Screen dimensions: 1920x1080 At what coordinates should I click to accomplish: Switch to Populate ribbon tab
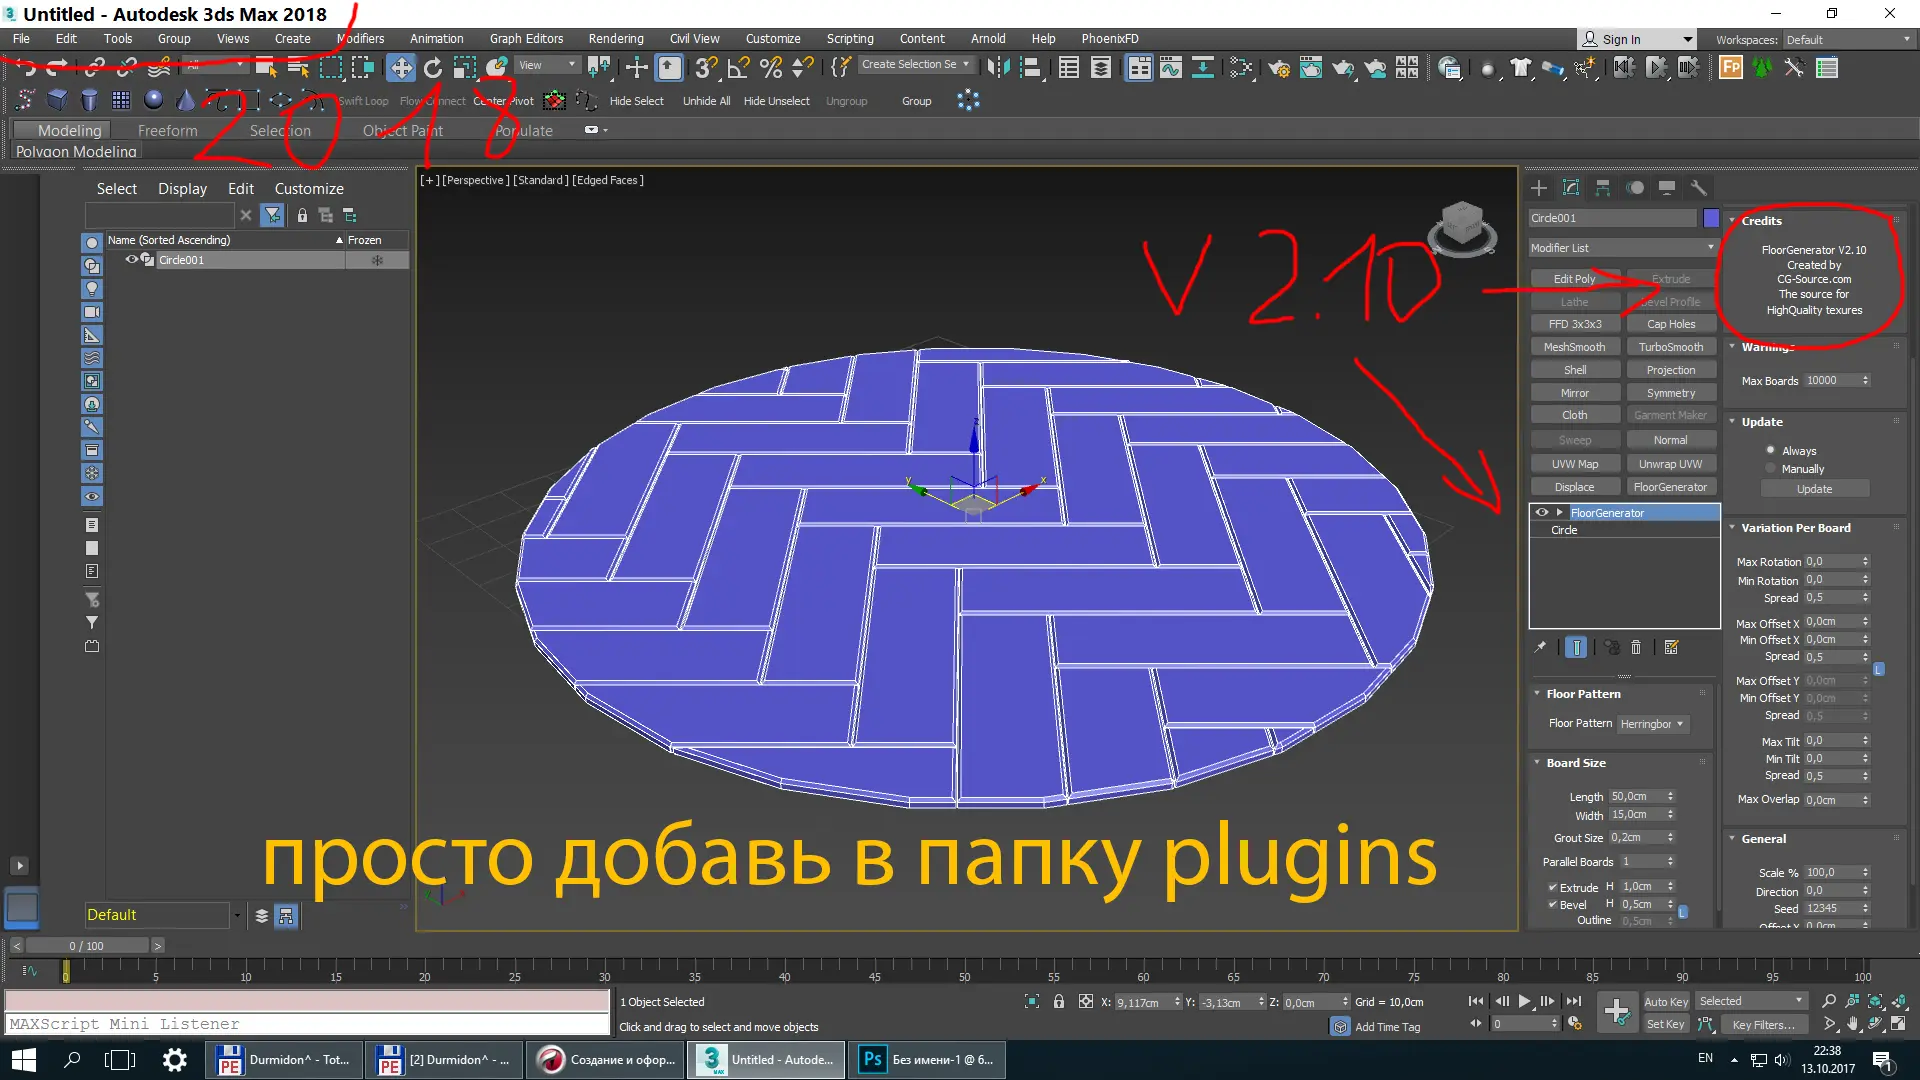[524, 130]
